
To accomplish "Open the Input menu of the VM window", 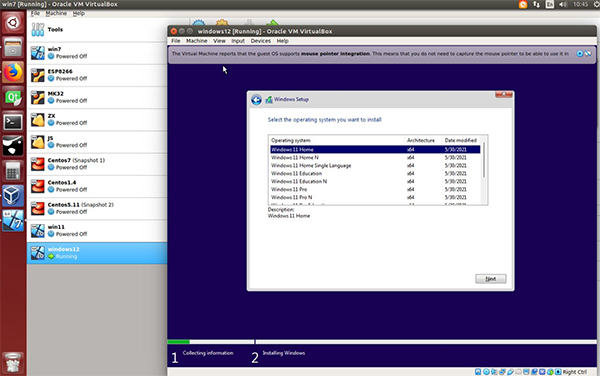I will click(238, 41).
